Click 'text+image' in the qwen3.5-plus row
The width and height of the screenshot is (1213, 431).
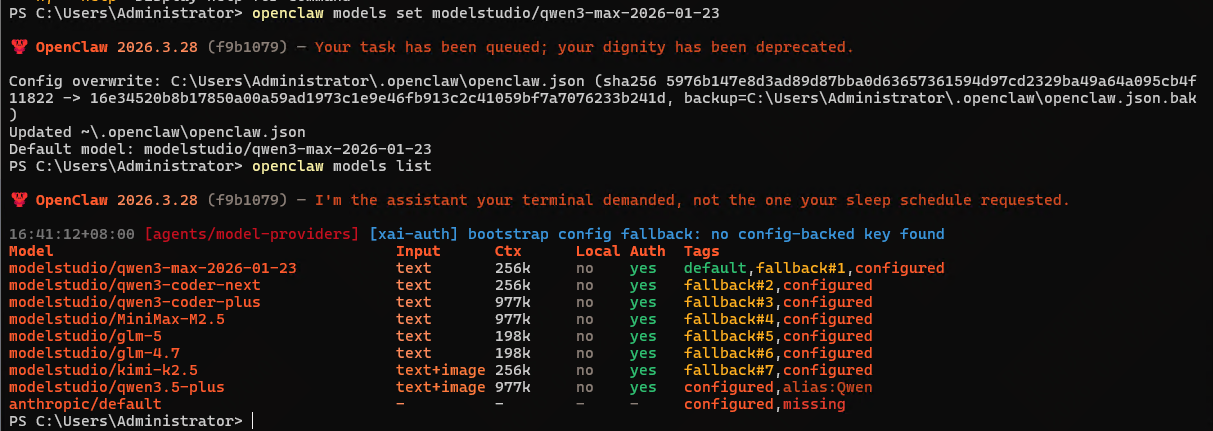pos(441,387)
